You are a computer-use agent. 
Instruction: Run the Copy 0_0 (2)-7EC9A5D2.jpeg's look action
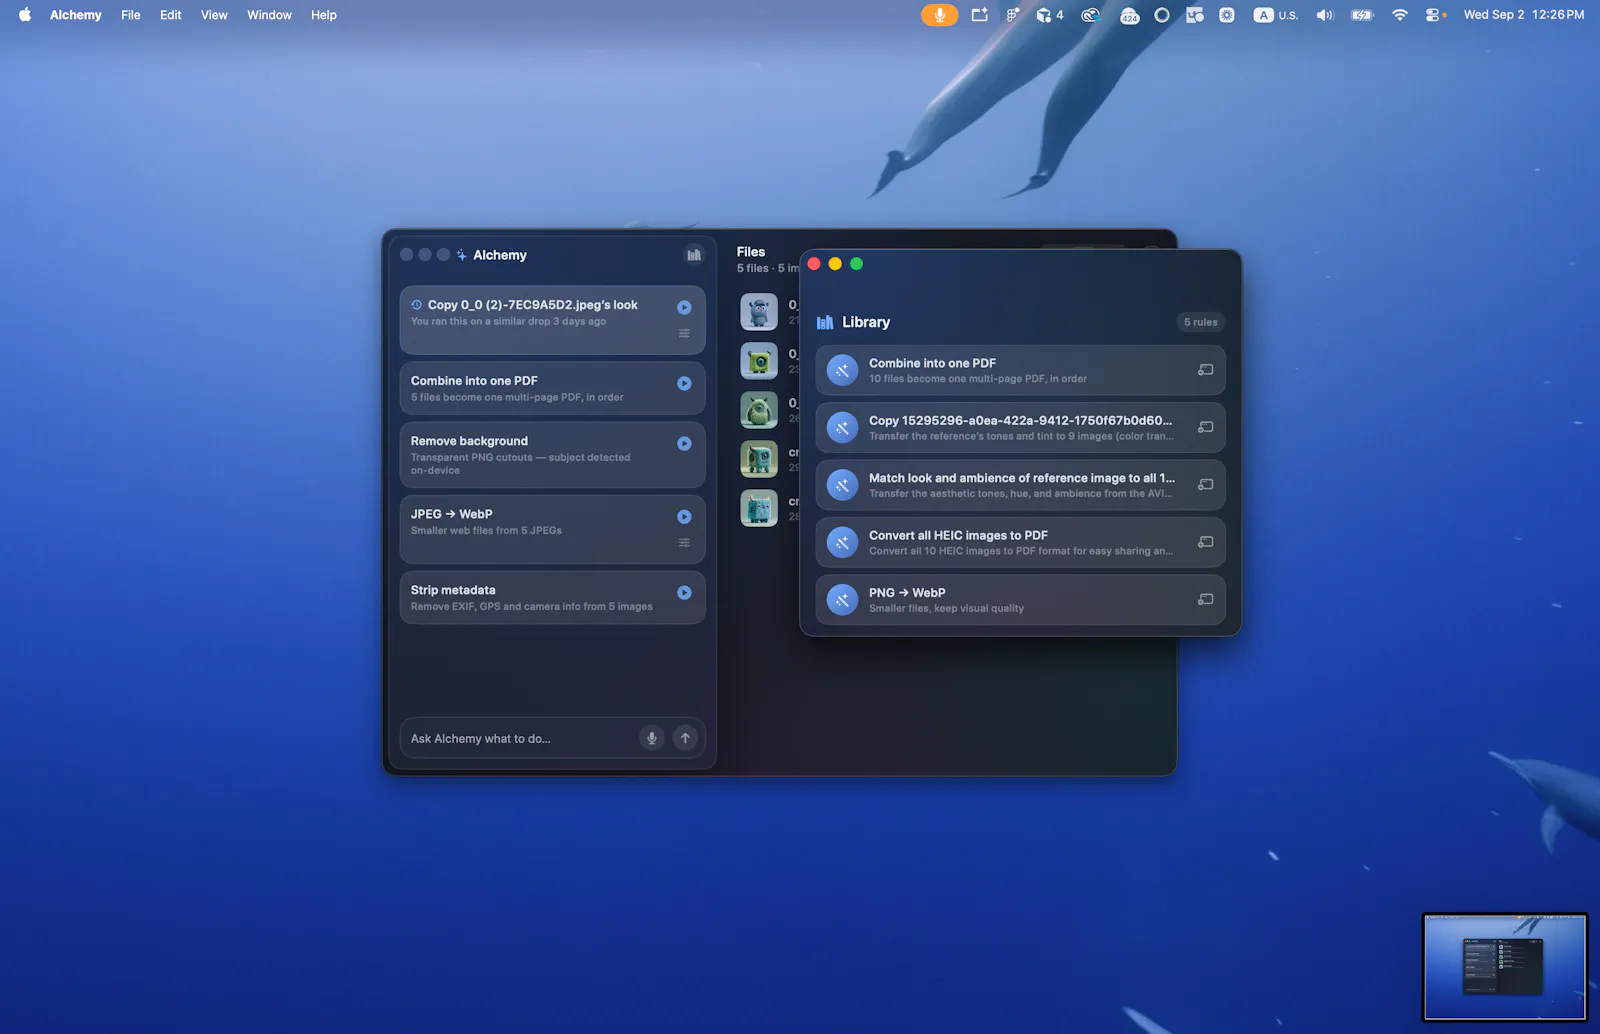point(684,307)
